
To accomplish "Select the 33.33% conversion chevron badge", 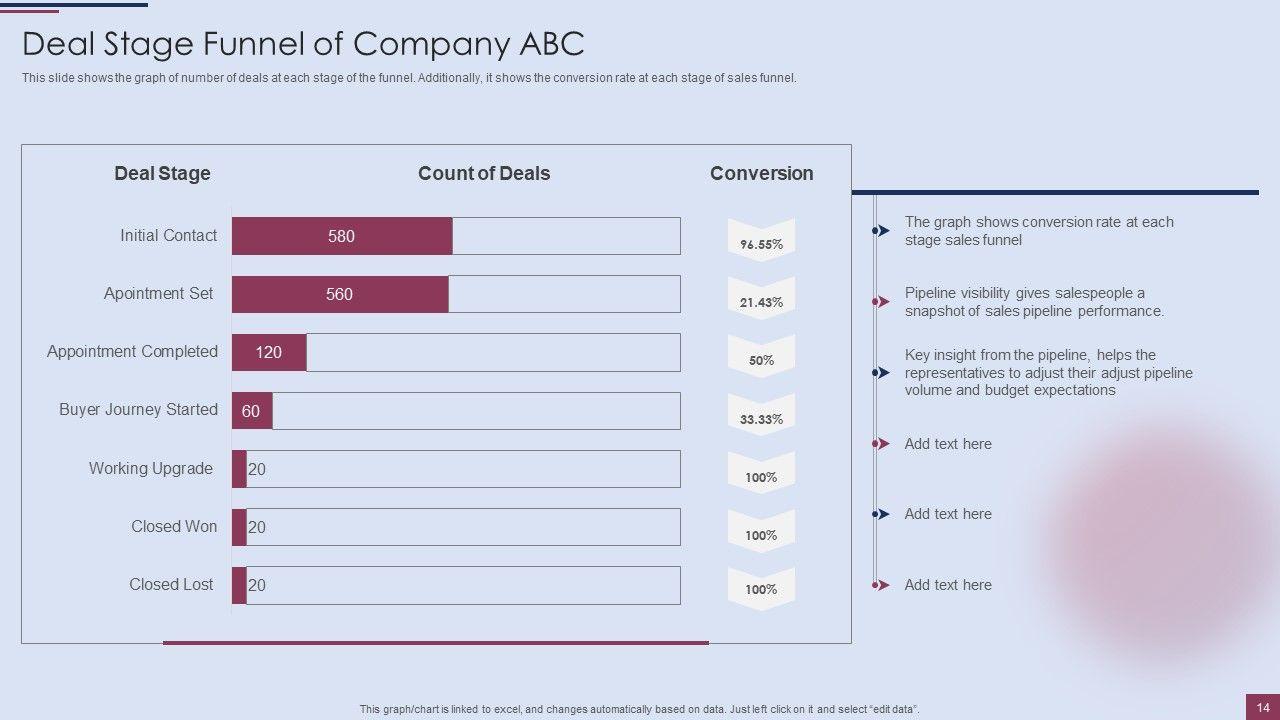I will click(x=761, y=416).
